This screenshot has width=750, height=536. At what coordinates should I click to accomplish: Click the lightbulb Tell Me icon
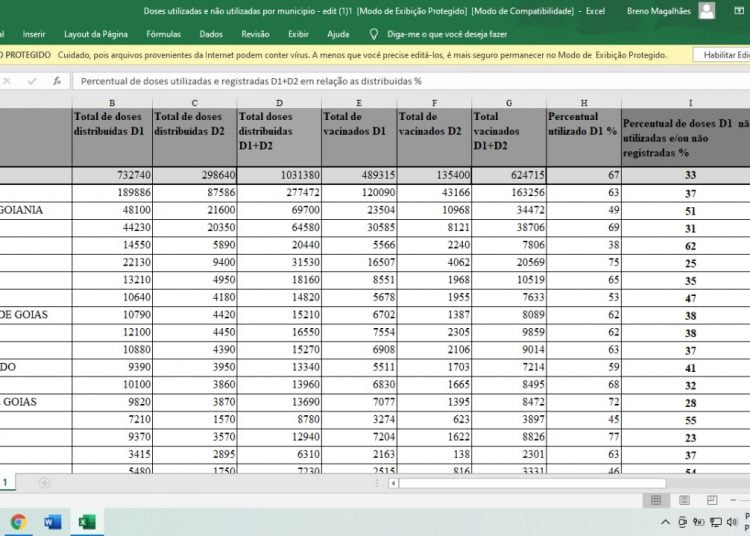coord(374,34)
